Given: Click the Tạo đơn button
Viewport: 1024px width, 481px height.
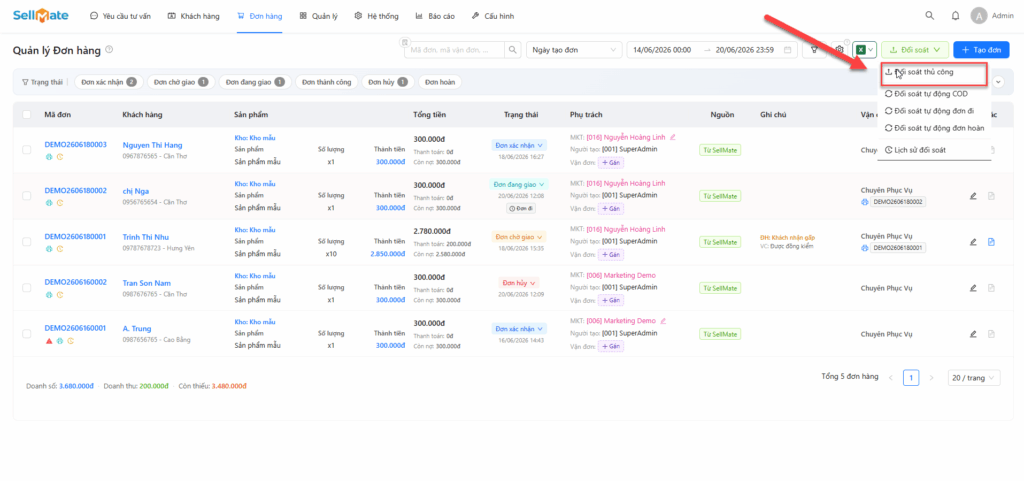Looking at the screenshot, I should pyautogui.click(x=981, y=50).
